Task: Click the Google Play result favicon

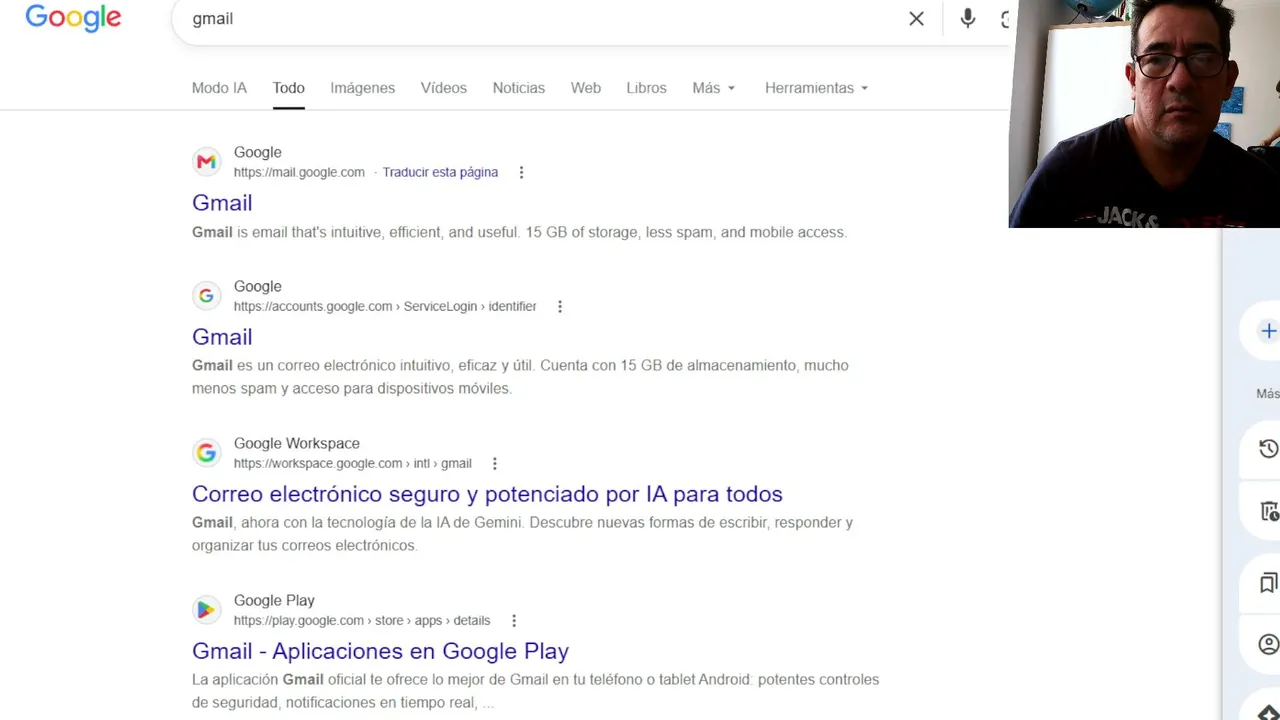Action: tap(206, 609)
